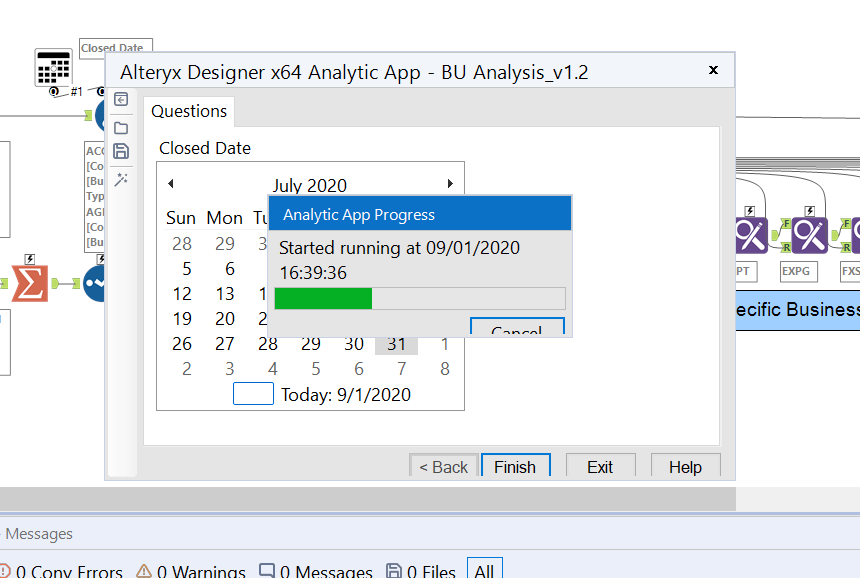The width and height of the screenshot is (860, 578).
Task: Advance to August using the calendar right arrow
Action: click(x=449, y=181)
